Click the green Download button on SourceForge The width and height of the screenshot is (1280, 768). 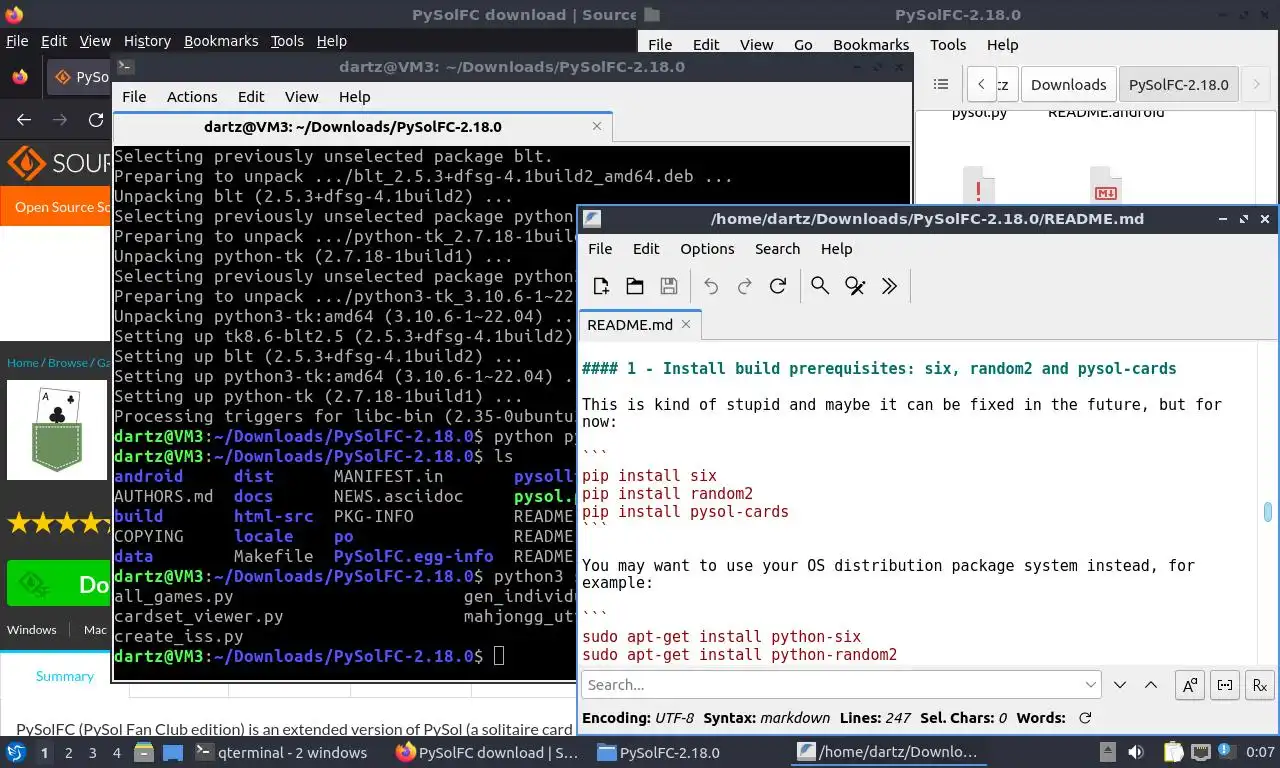(x=59, y=584)
